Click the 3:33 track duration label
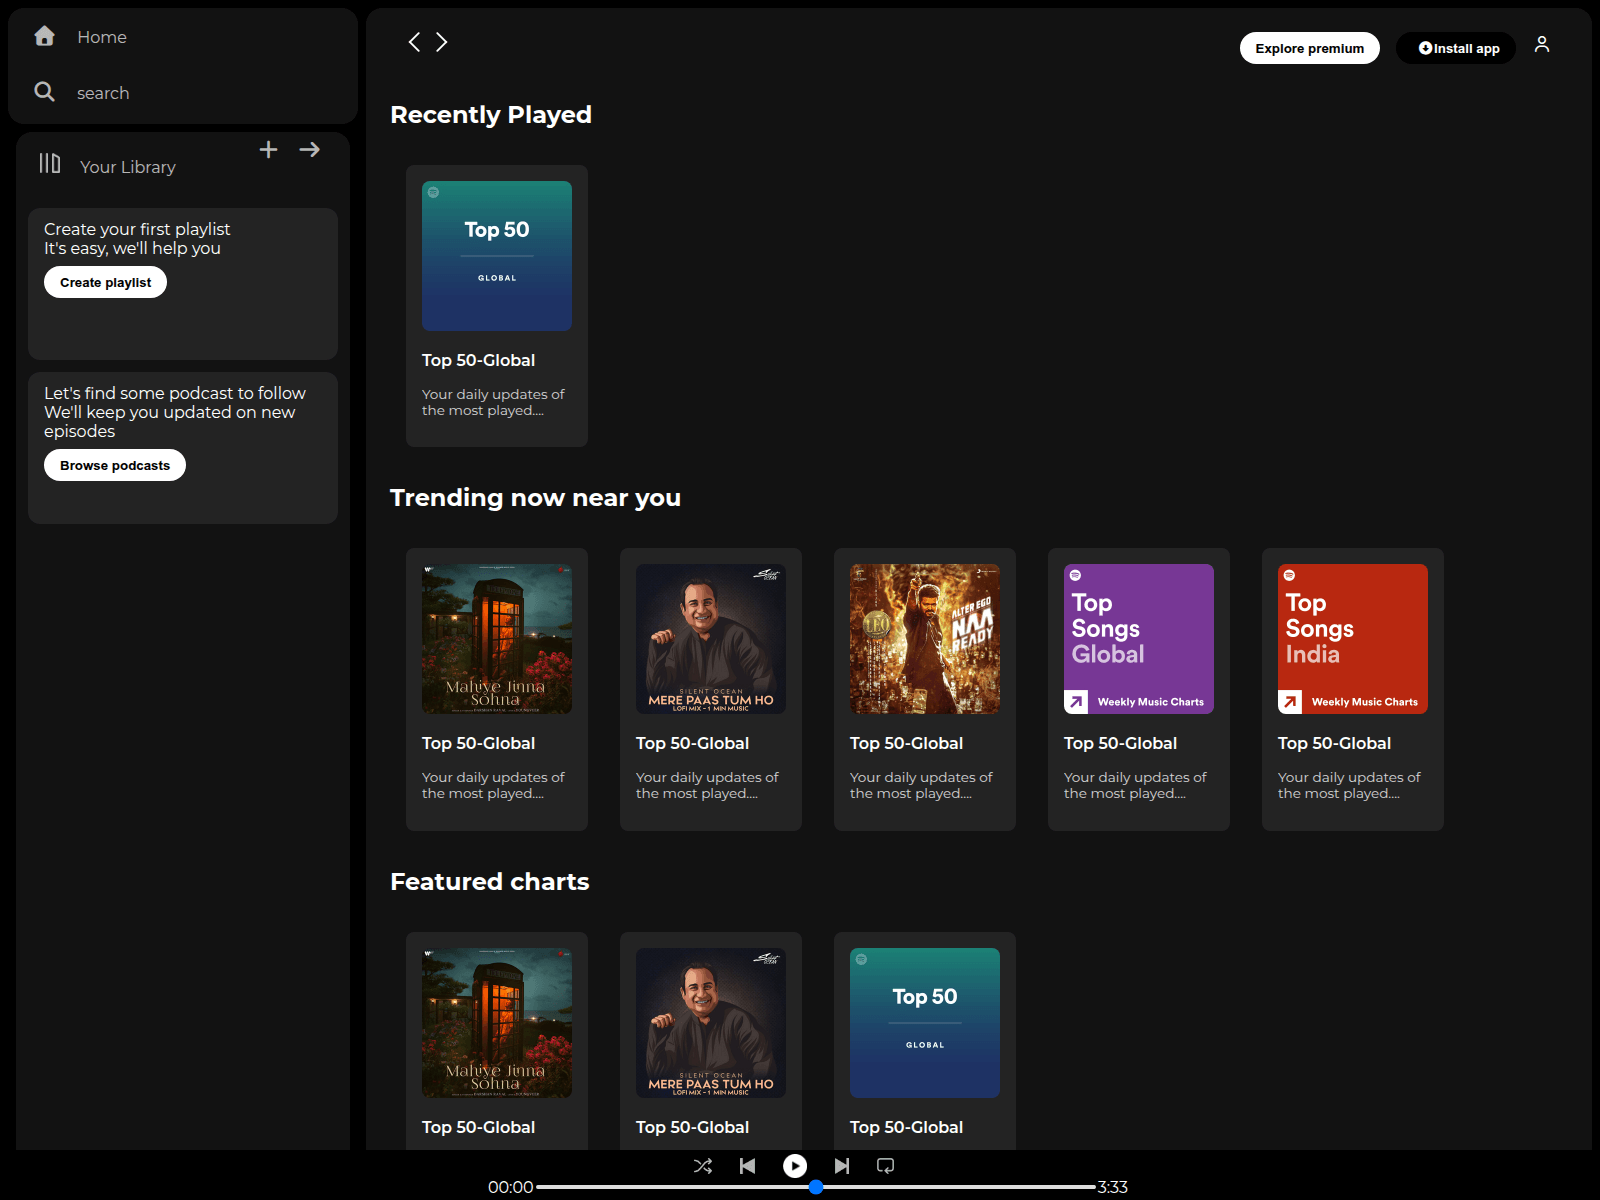This screenshot has width=1600, height=1200. [1113, 1187]
